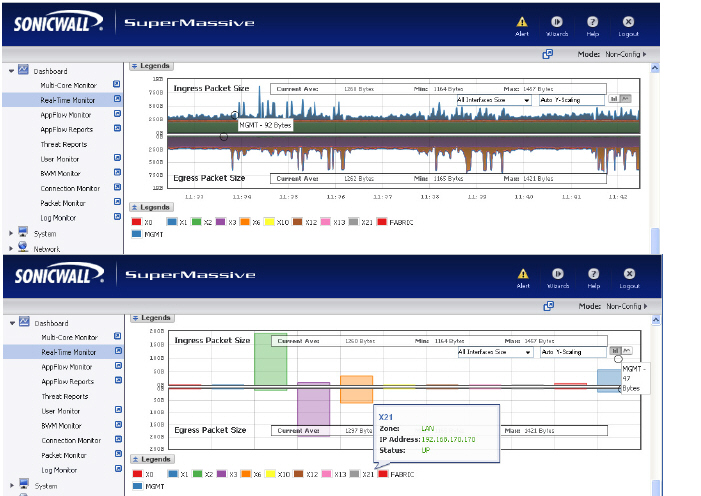The width and height of the screenshot is (701, 496).
Task: Pop out Real-Time Monitor icon, upper screenshot
Action: click(x=118, y=99)
